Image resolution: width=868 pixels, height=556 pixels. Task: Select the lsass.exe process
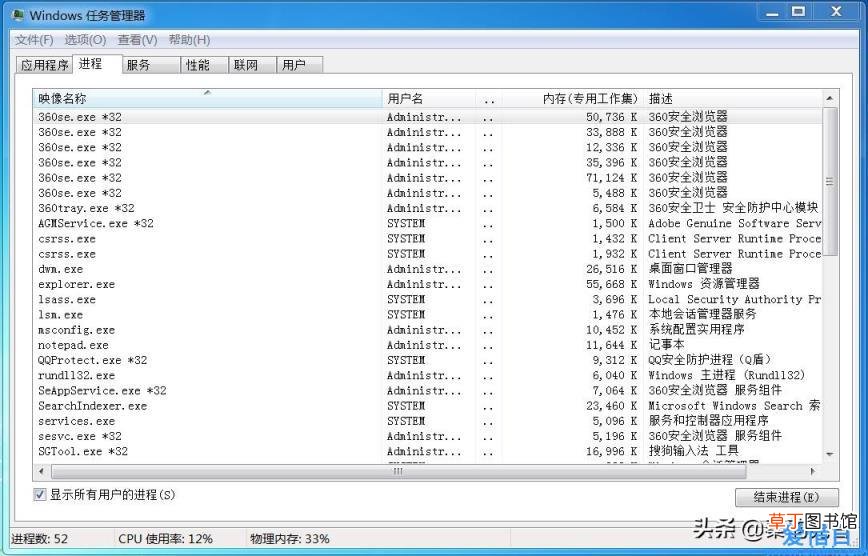pyautogui.click(x=427, y=300)
